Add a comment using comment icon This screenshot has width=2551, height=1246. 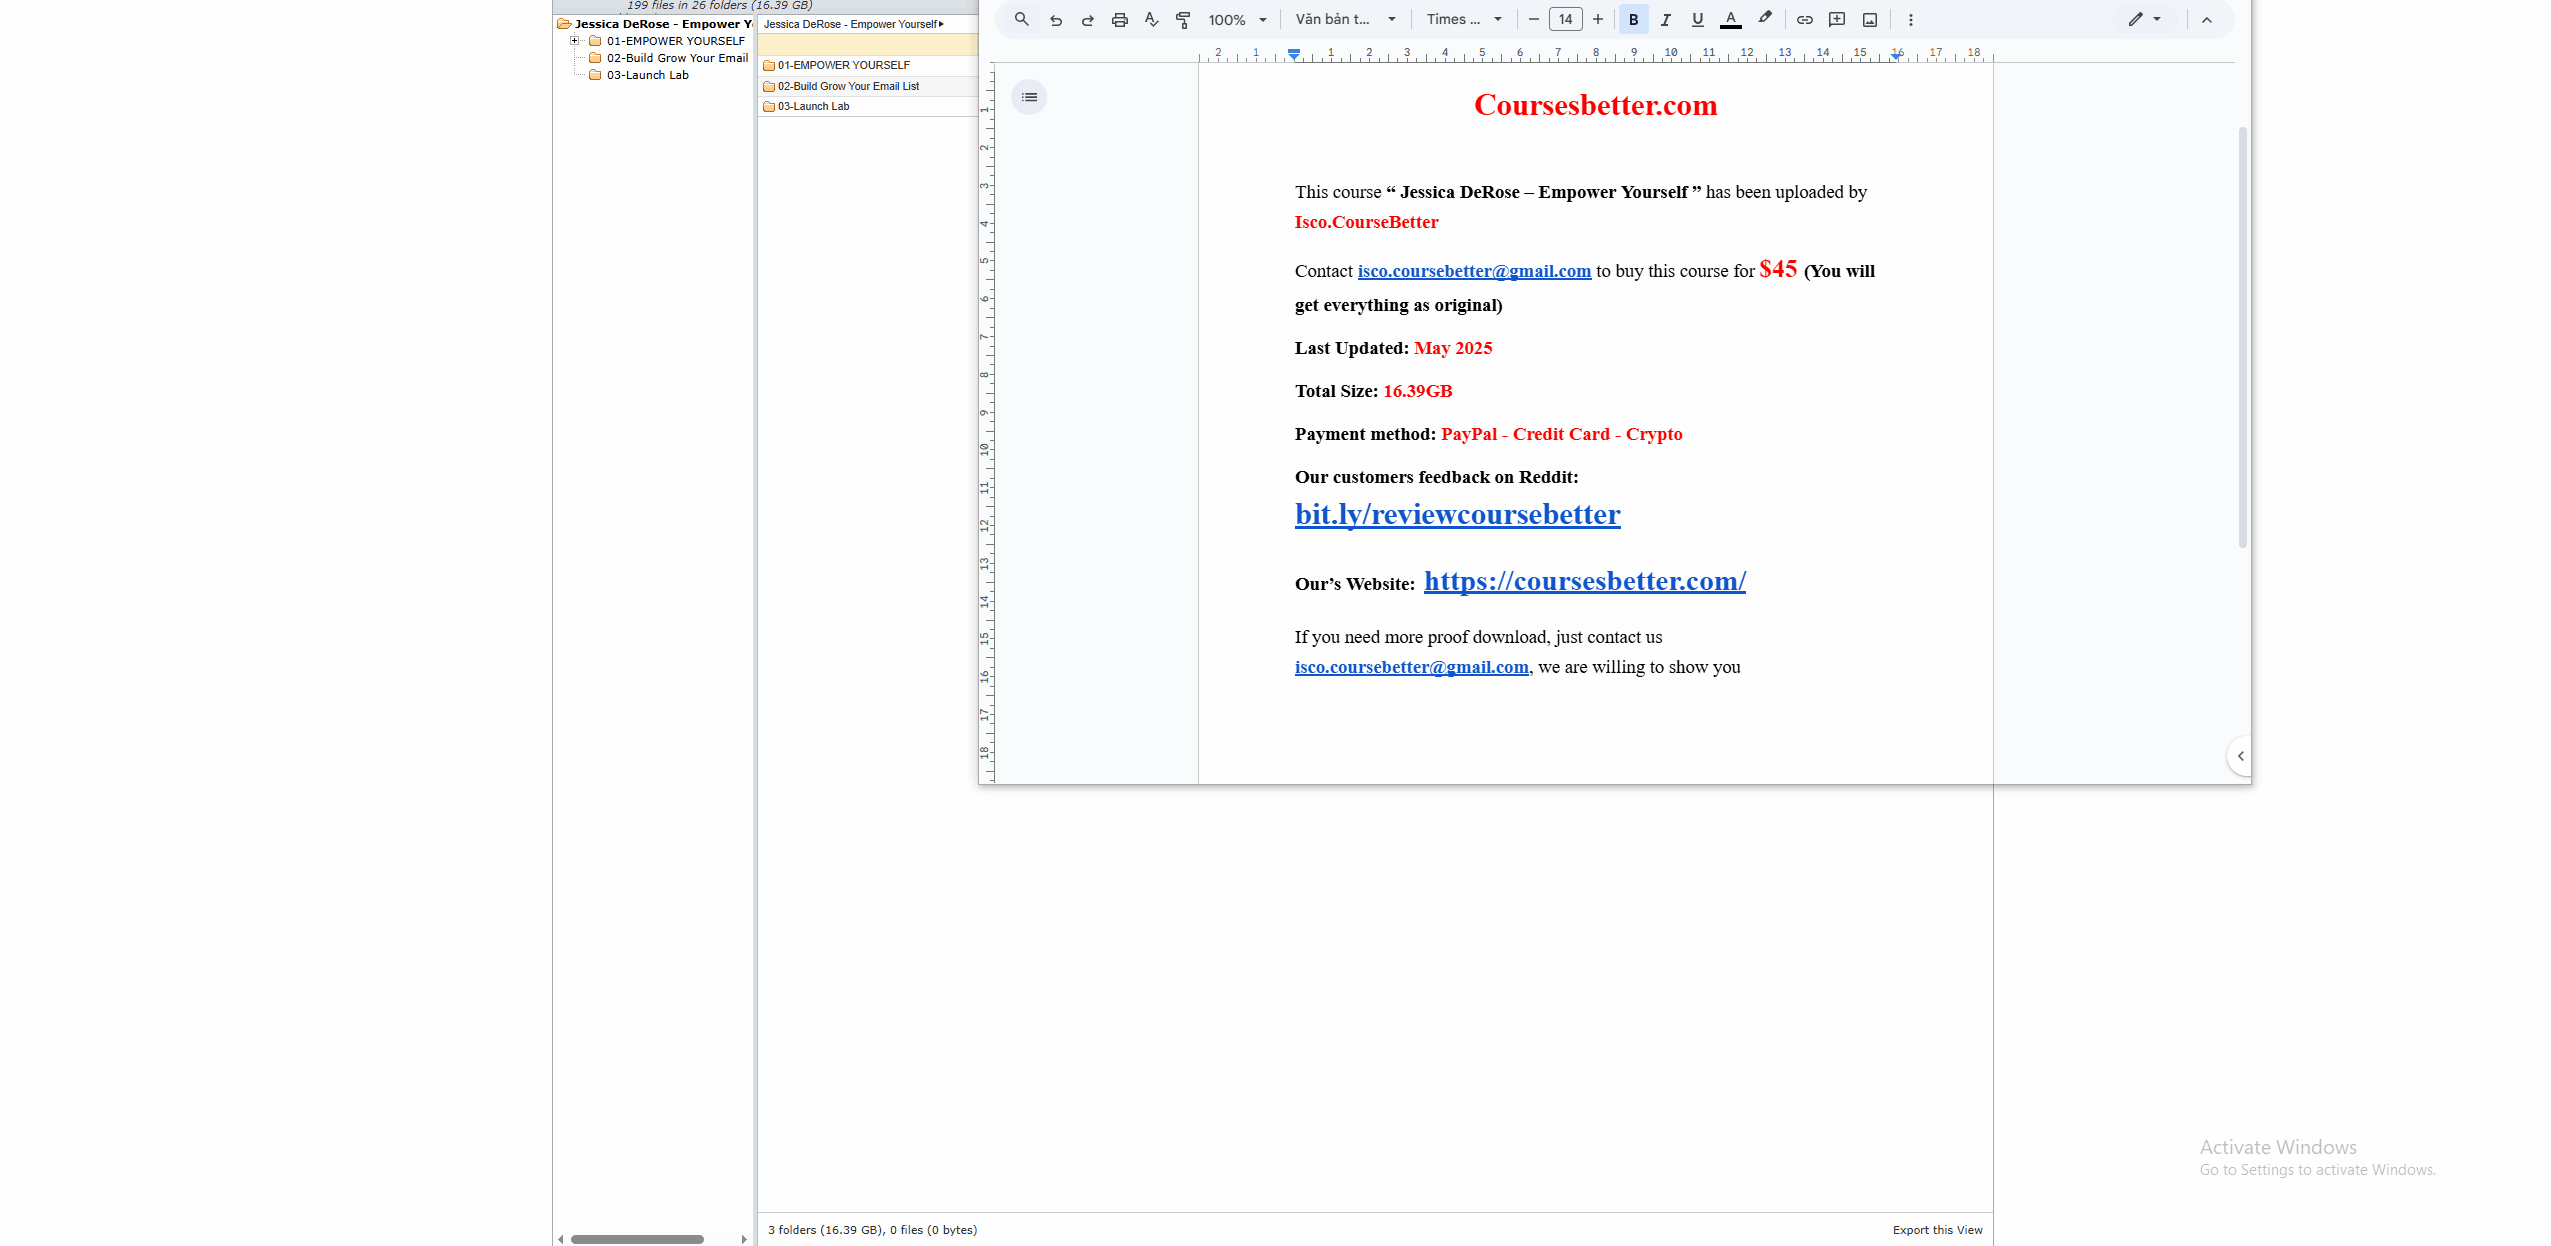[1836, 19]
